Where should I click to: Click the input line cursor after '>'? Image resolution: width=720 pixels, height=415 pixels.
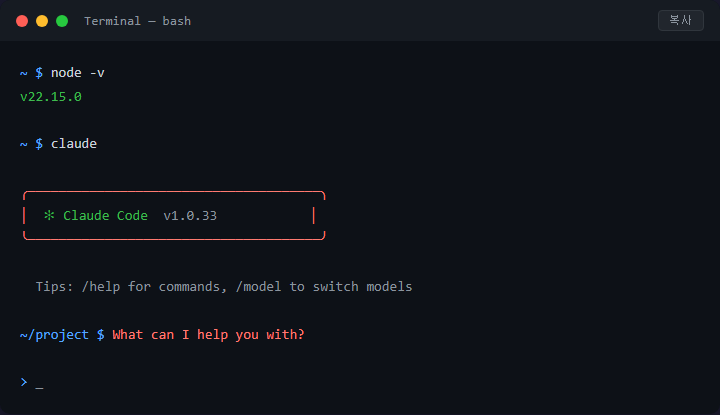click(39, 388)
